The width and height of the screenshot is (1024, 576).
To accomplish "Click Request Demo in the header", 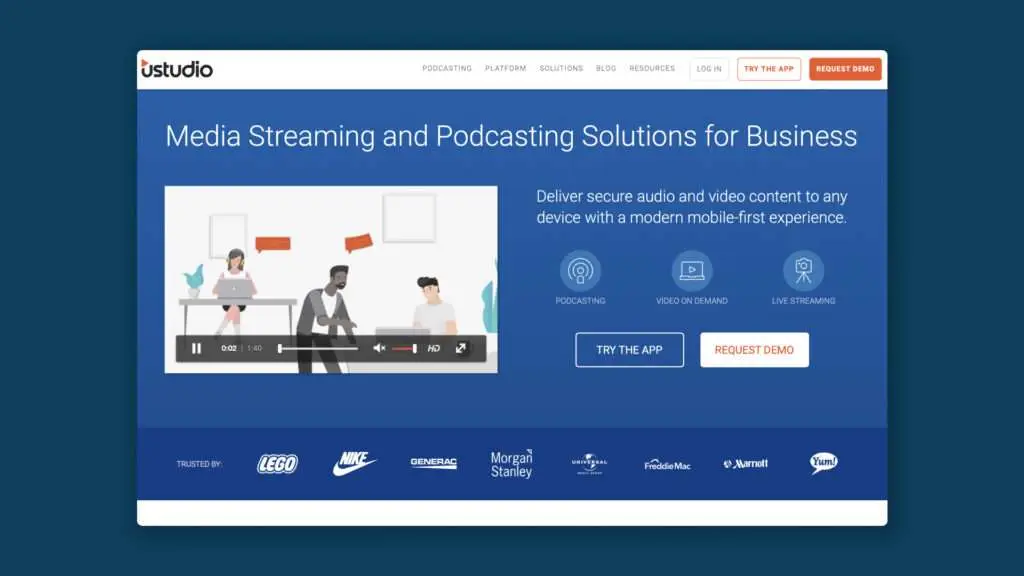I will 845,69.
